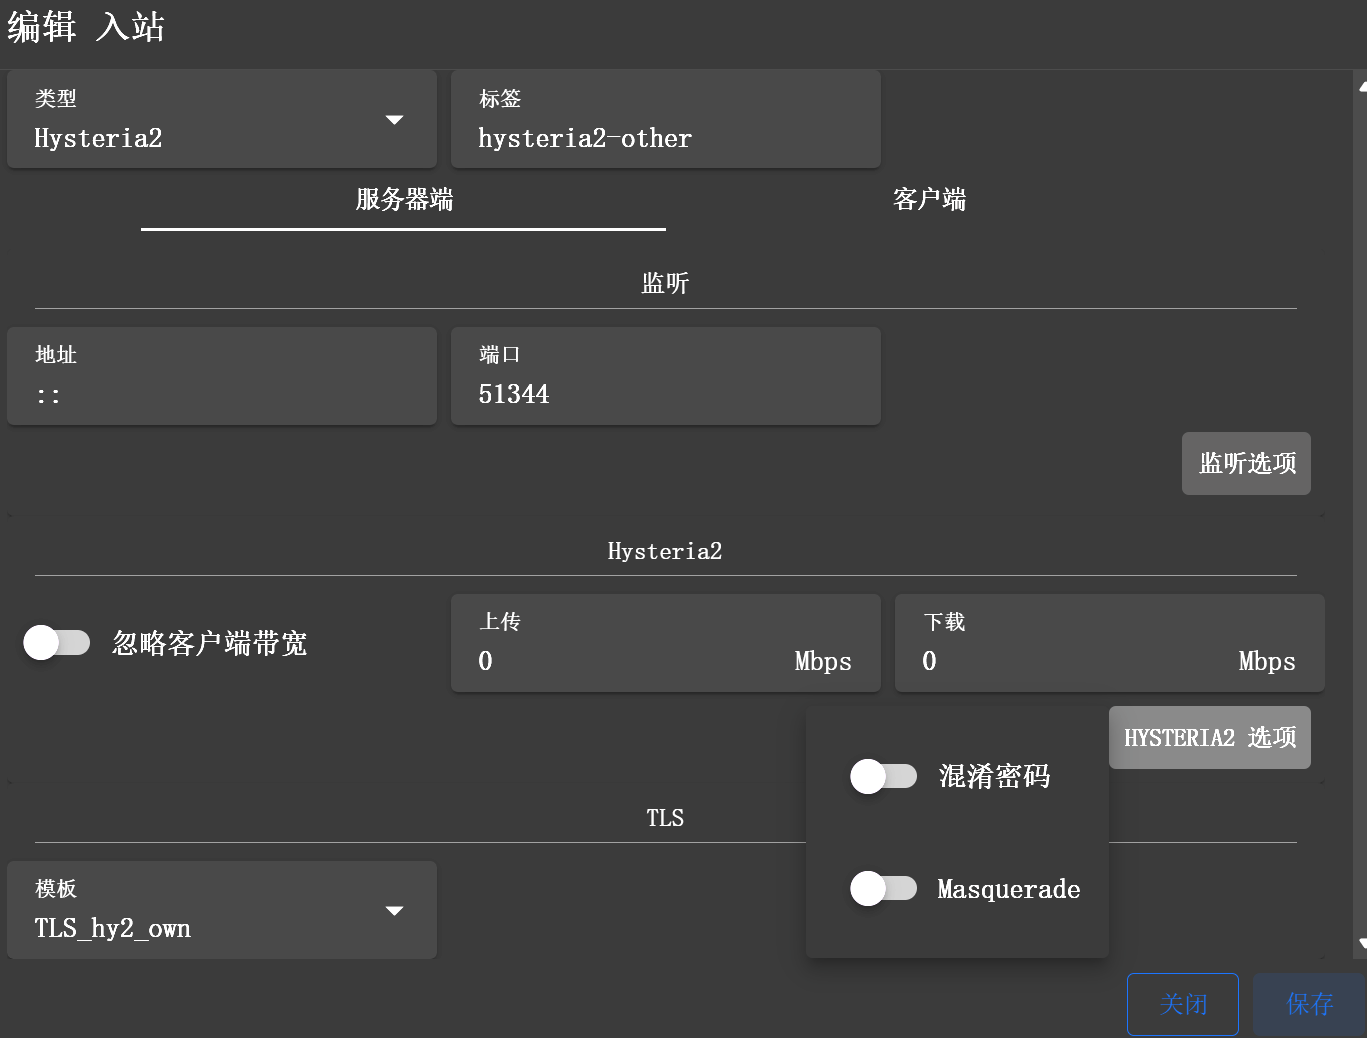Click the 地址 address input field
The height and width of the screenshot is (1038, 1367).
(x=222, y=394)
